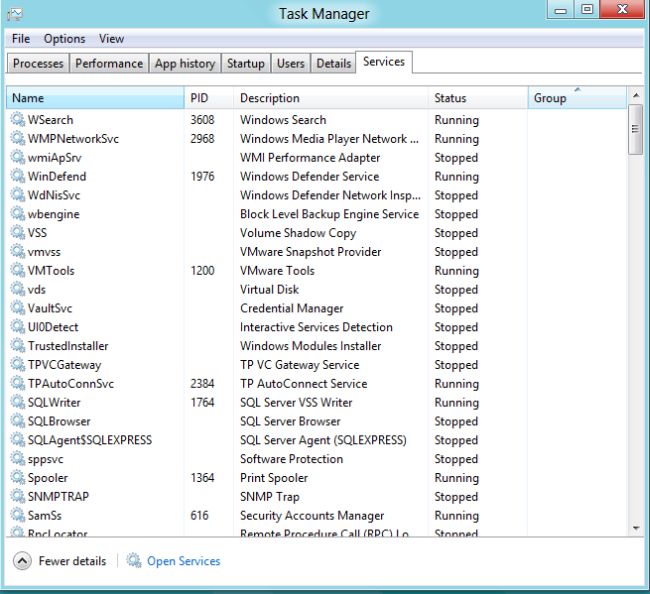Click the gear icon beside SQLWriter
The height and width of the screenshot is (594, 650).
[17, 402]
